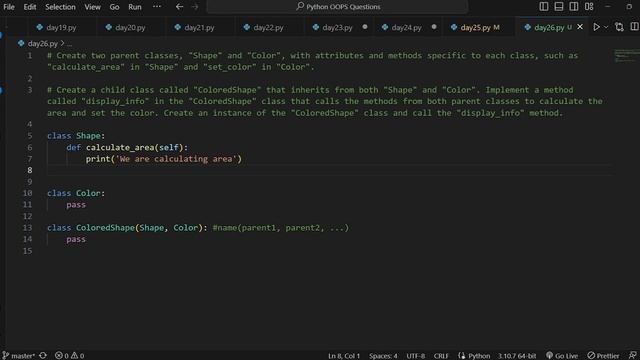Start Go Live server
The width and height of the screenshot is (640, 360).
[x=562, y=356]
